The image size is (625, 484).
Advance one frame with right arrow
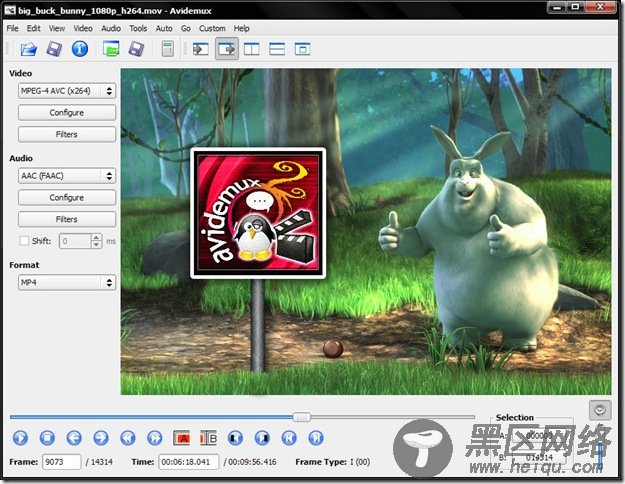tap(100, 438)
